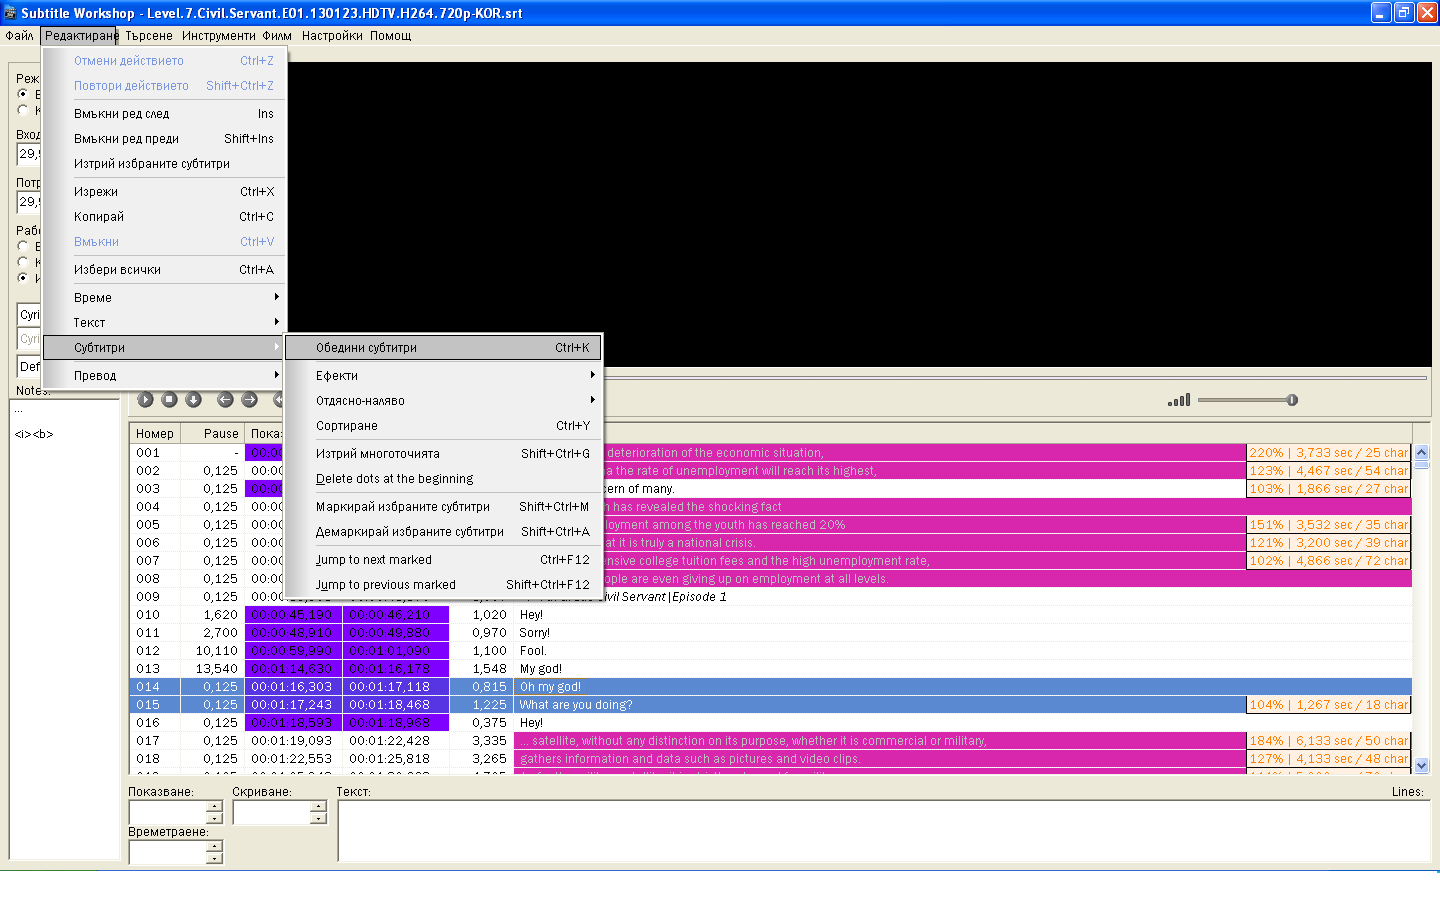The width and height of the screenshot is (1440, 900).
Task: Select subtitle row 011 Sorry!
Action: [770, 633]
